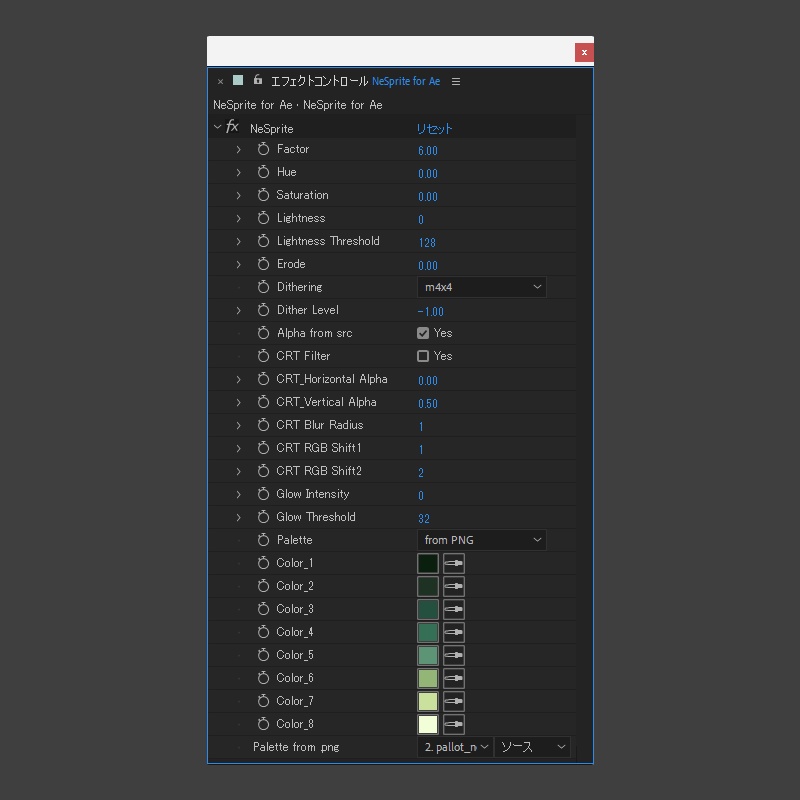Open the Palette from PNG dropdown
Image resolution: width=800 pixels, height=800 pixels.
[481, 539]
